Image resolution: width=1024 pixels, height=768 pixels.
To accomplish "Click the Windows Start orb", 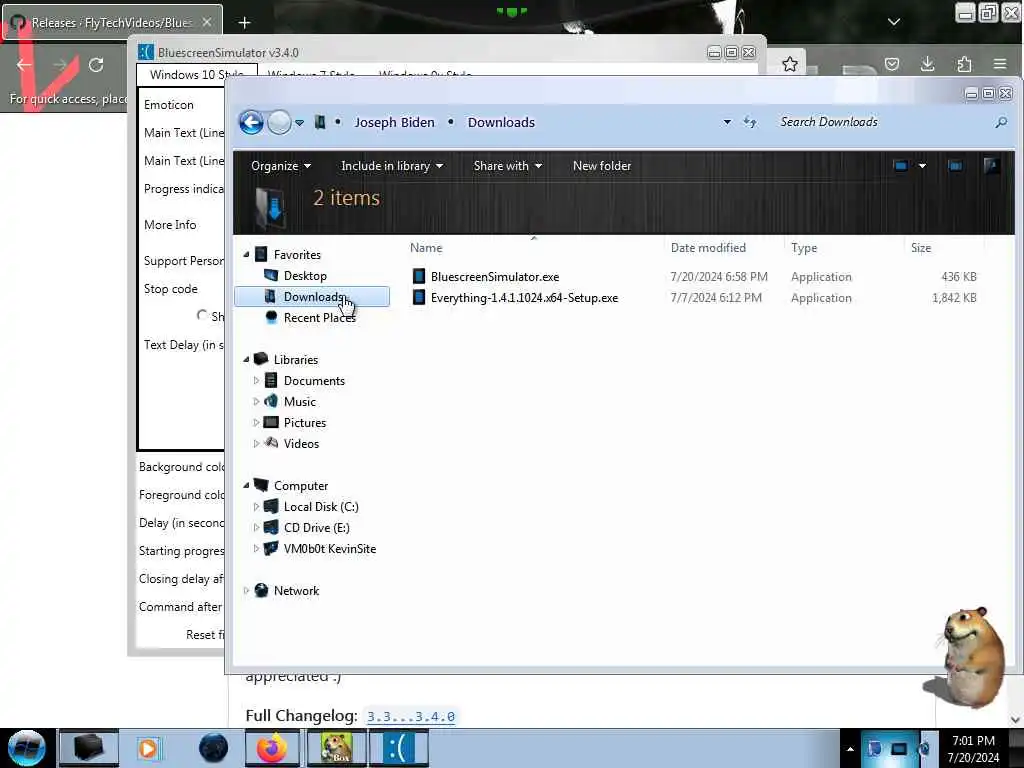I will coord(26,748).
